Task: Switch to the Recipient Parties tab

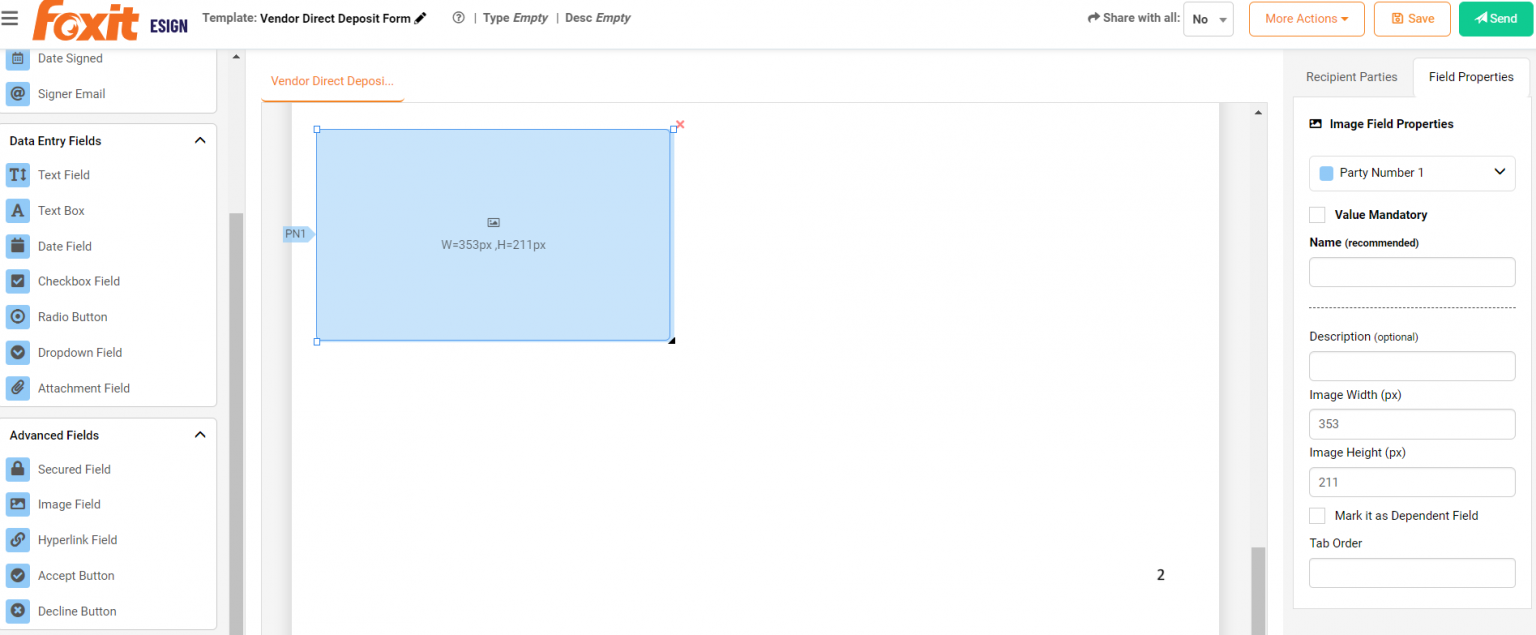Action: 1351,76
